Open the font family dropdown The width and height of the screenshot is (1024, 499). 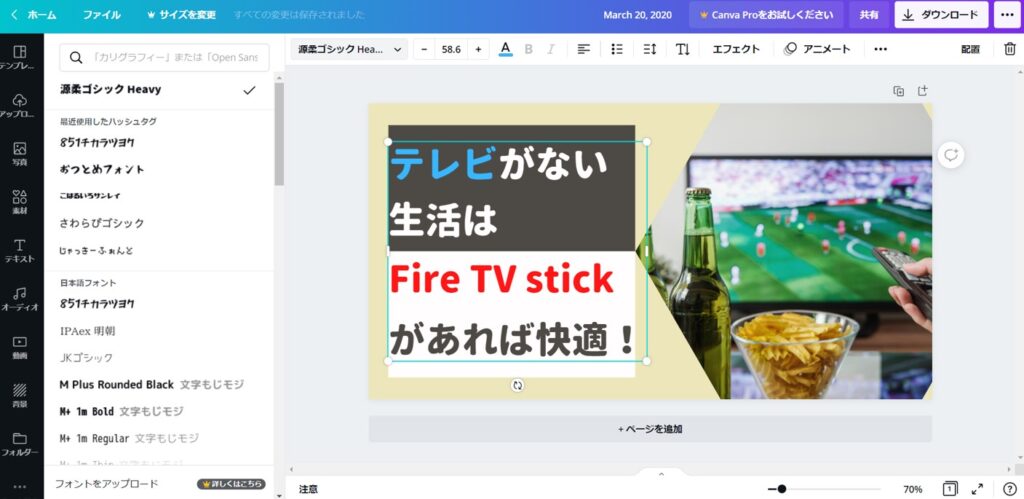(349, 49)
